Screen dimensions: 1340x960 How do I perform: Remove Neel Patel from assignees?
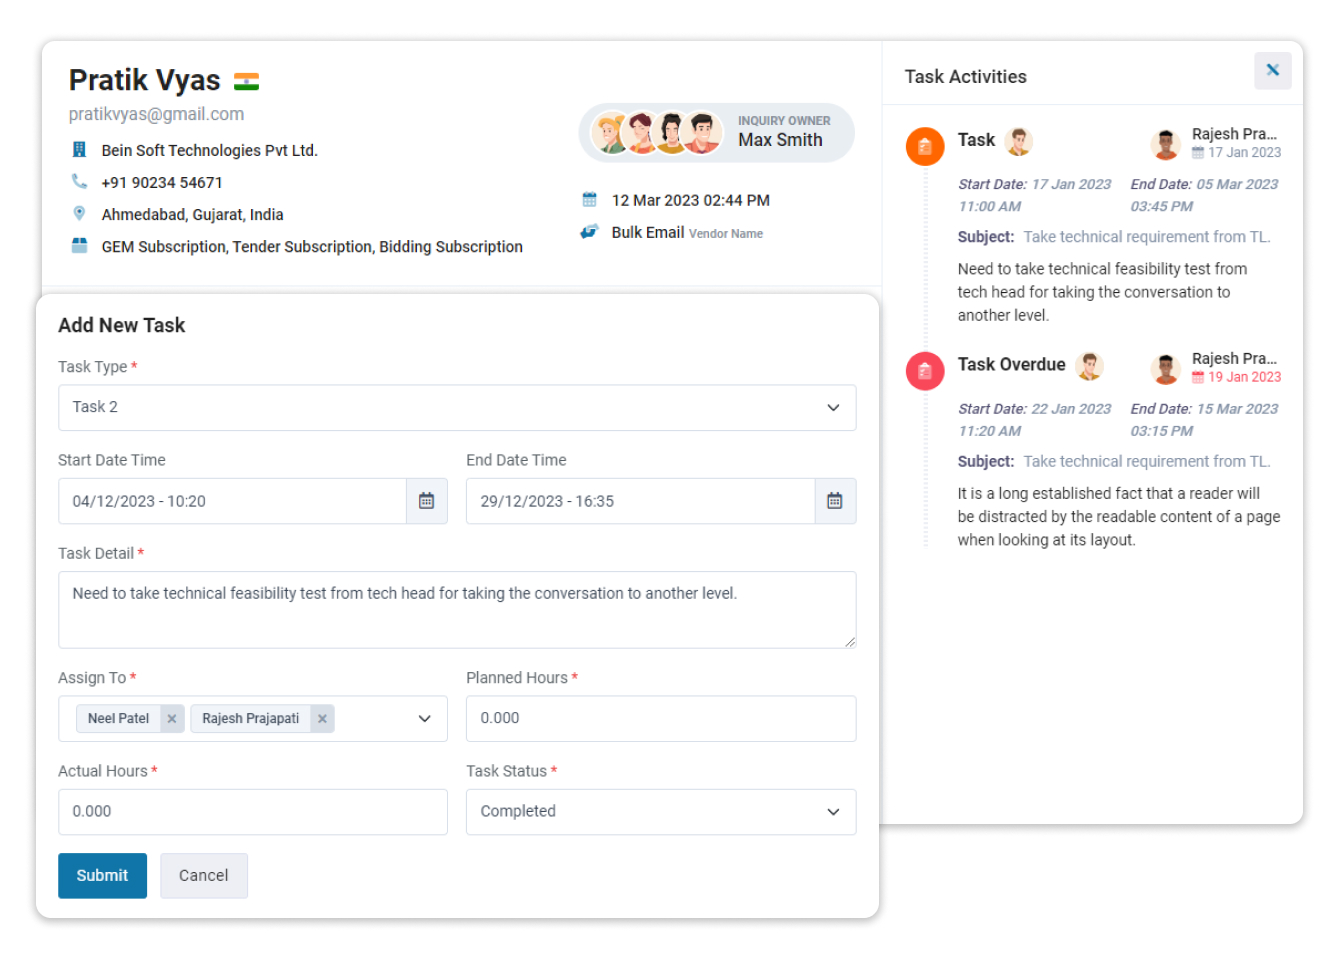pyautogui.click(x=172, y=719)
